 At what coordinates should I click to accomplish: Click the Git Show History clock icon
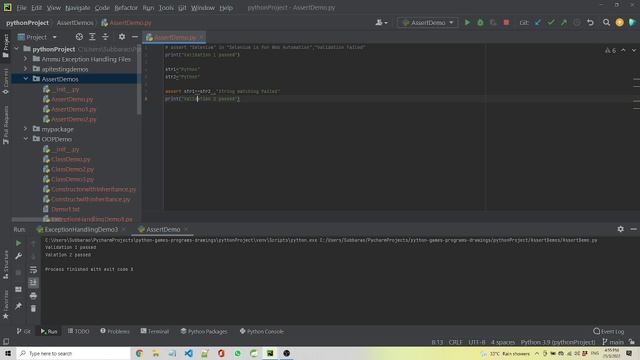click(x=577, y=23)
